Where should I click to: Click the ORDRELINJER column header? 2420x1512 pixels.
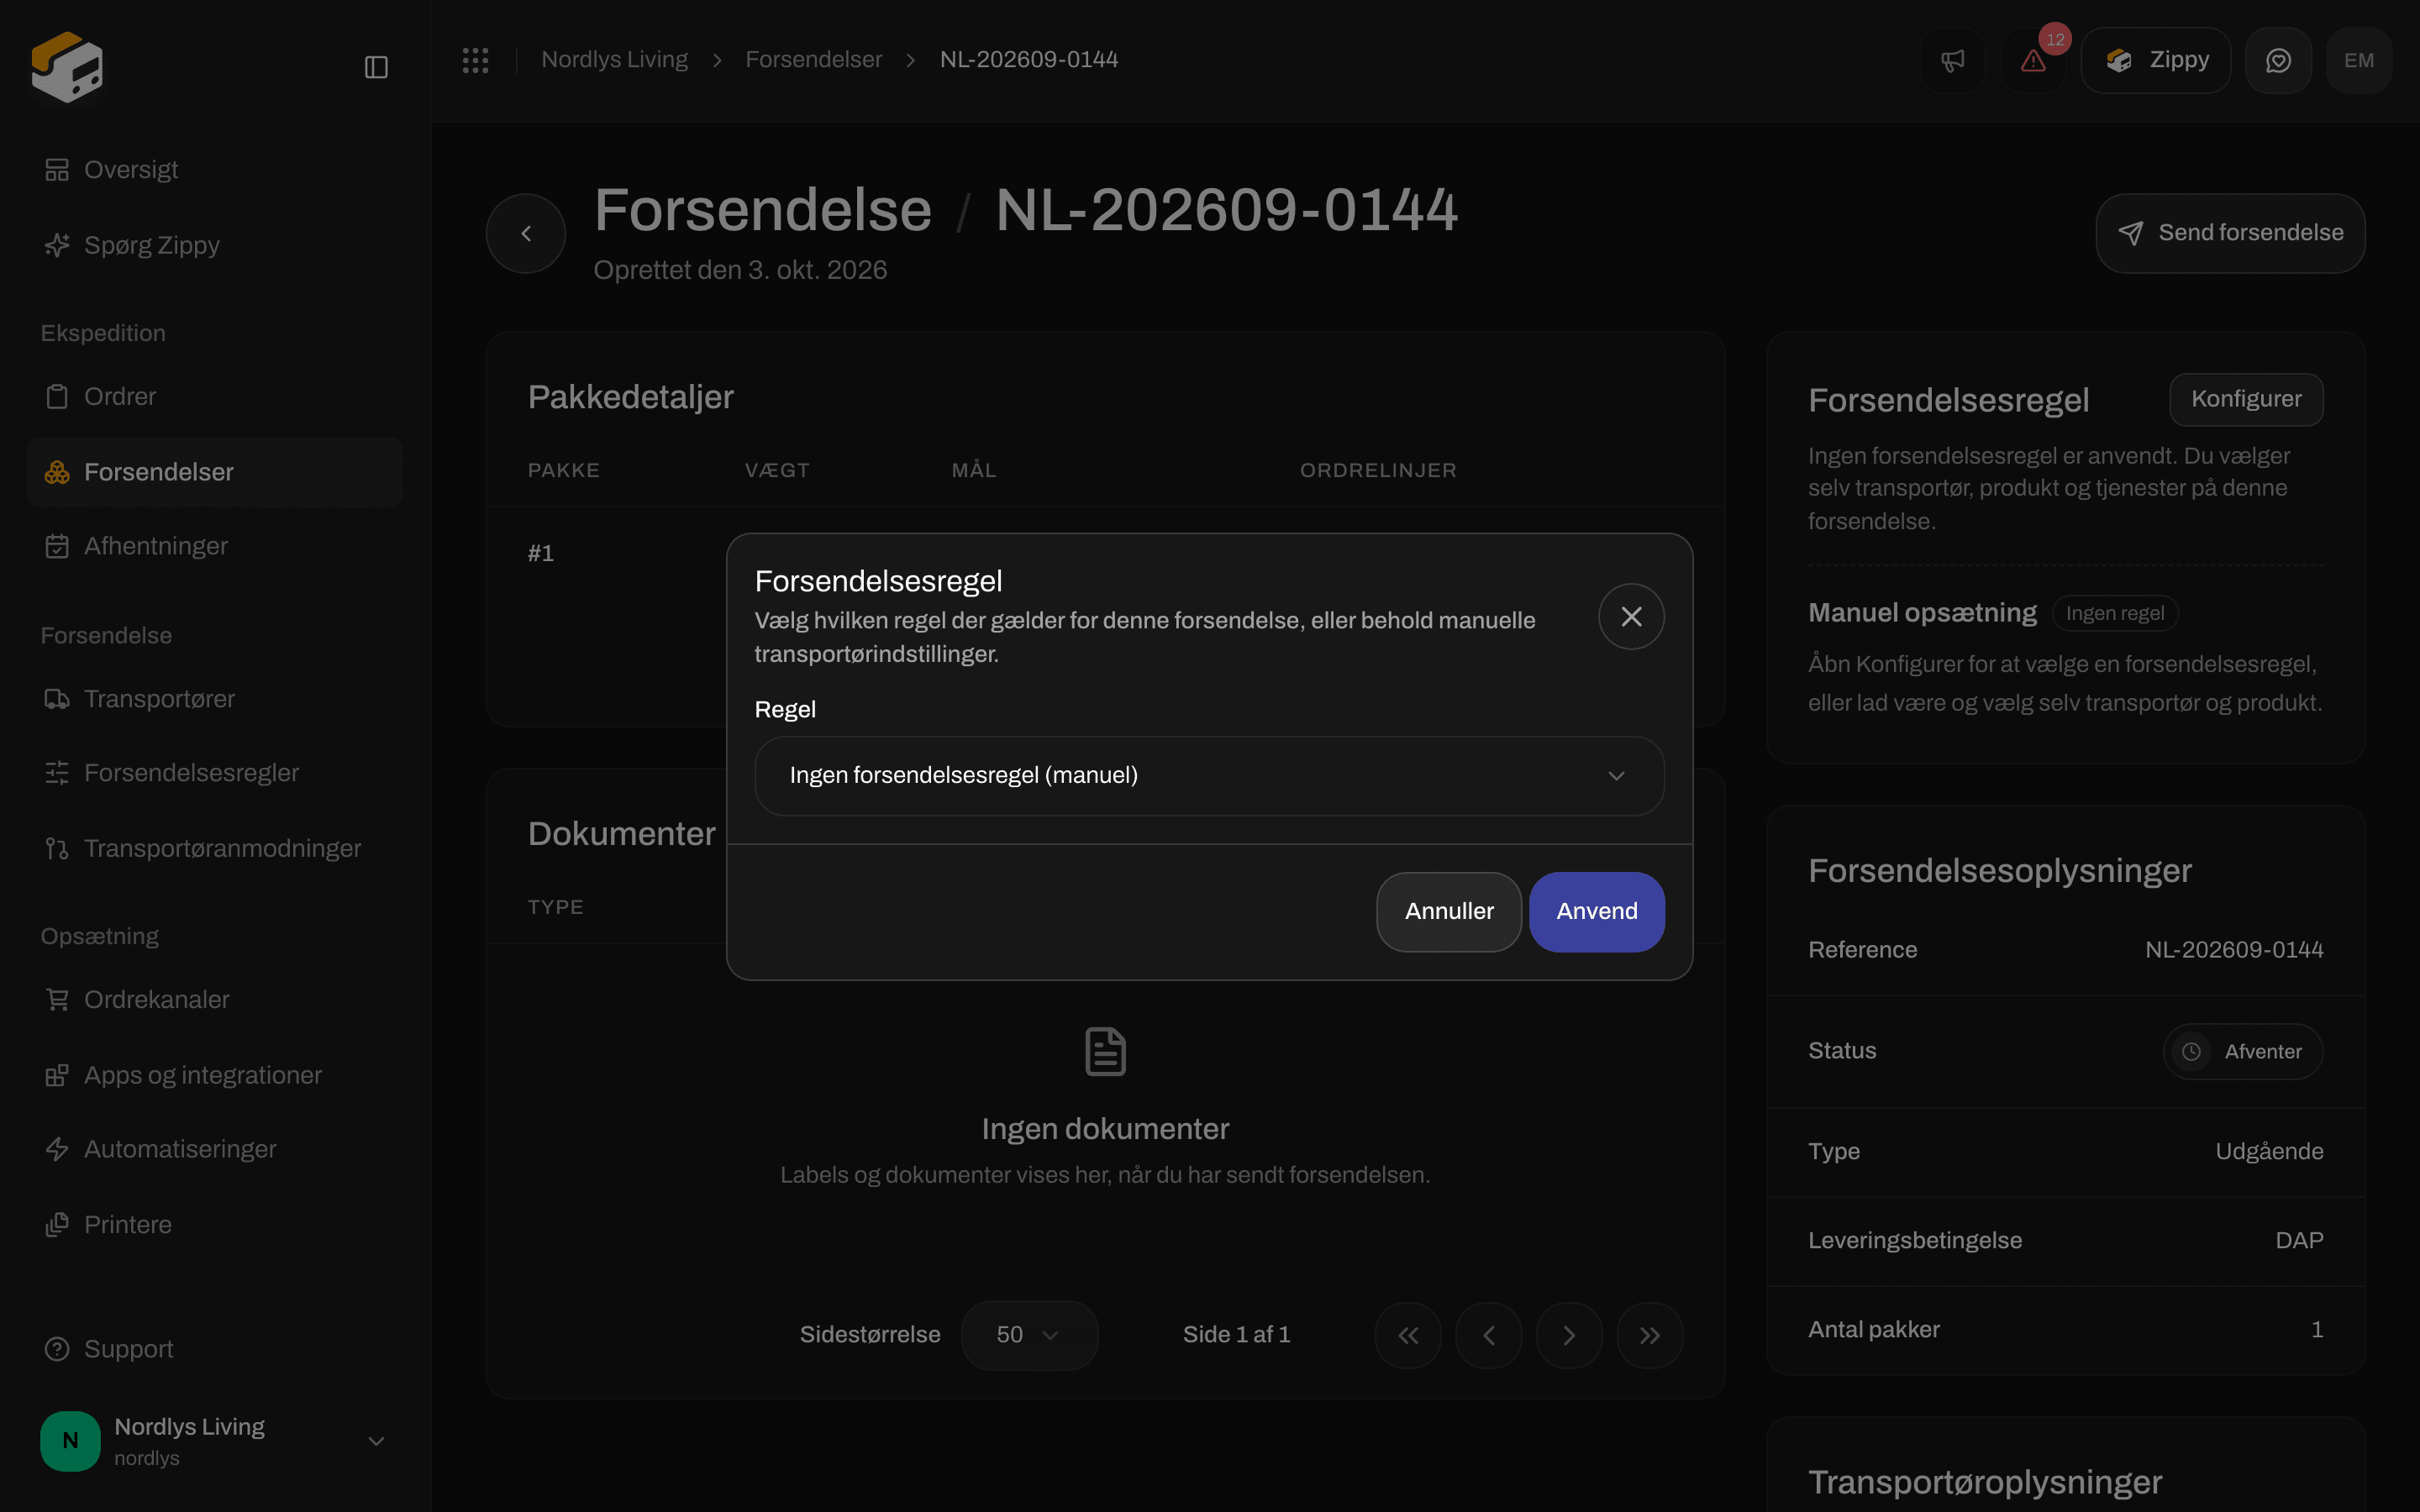point(1378,470)
